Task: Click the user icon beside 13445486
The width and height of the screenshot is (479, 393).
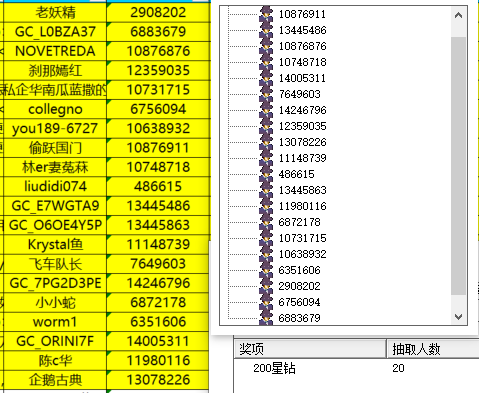Action: 266,30
